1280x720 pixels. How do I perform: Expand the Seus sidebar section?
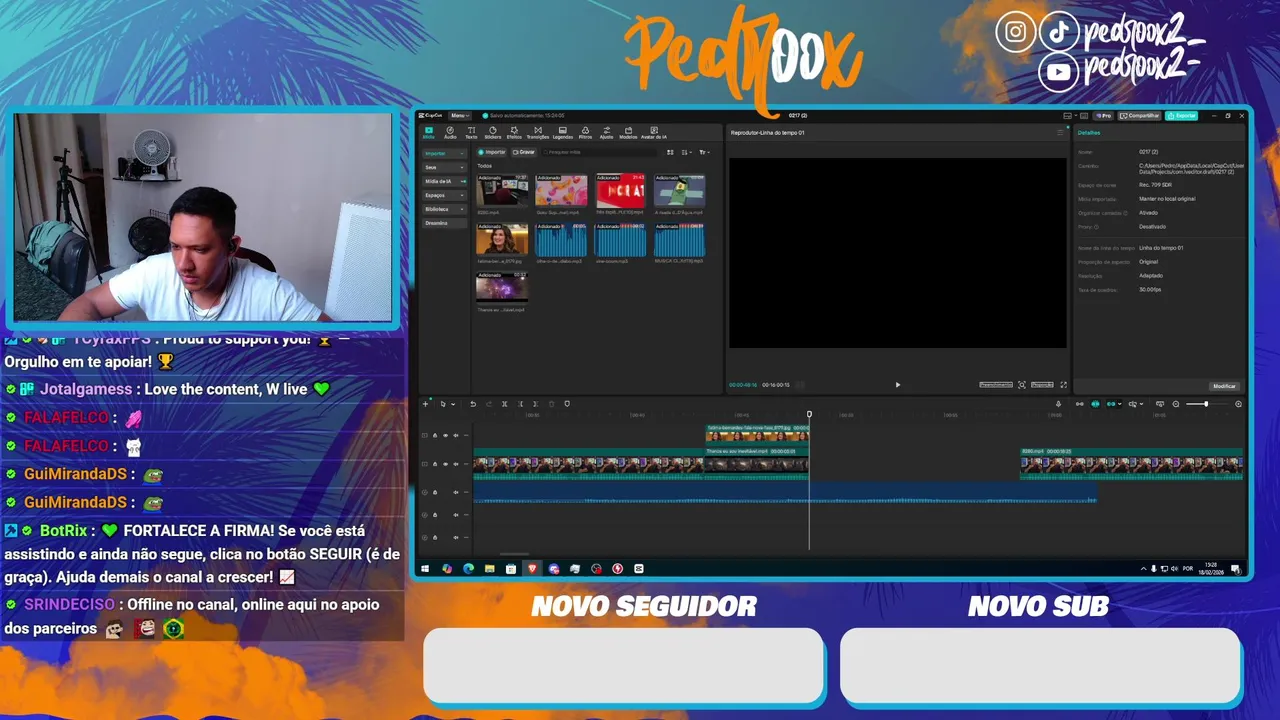(444, 167)
